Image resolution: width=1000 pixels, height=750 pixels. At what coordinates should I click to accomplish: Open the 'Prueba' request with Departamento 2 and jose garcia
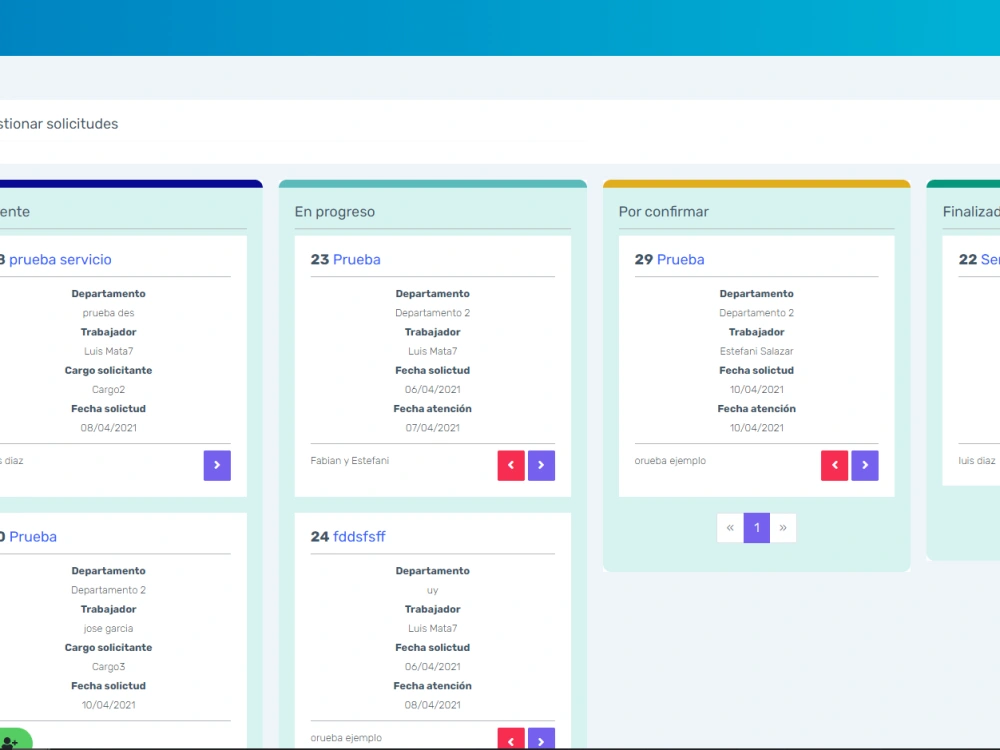[x=33, y=537]
